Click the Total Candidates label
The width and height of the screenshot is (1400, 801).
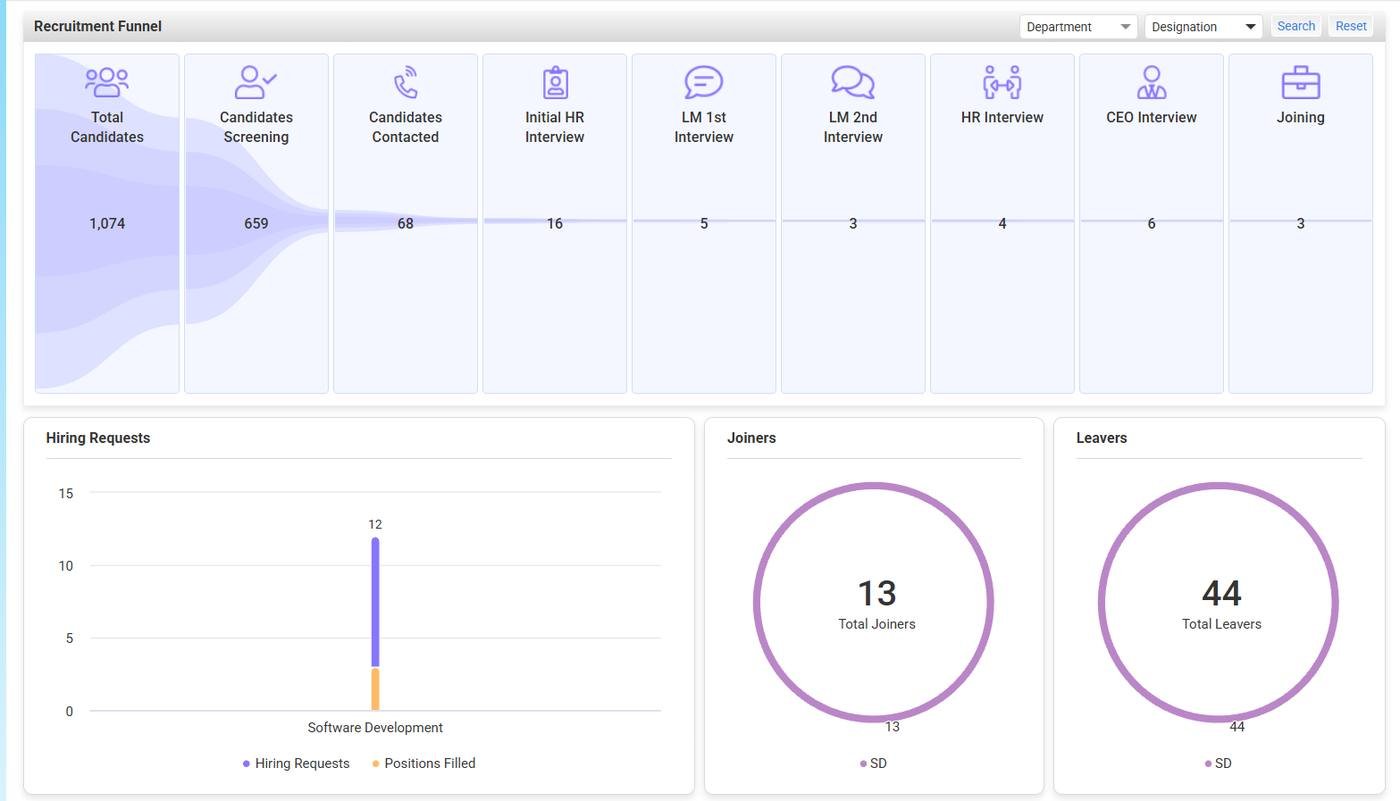(107, 127)
